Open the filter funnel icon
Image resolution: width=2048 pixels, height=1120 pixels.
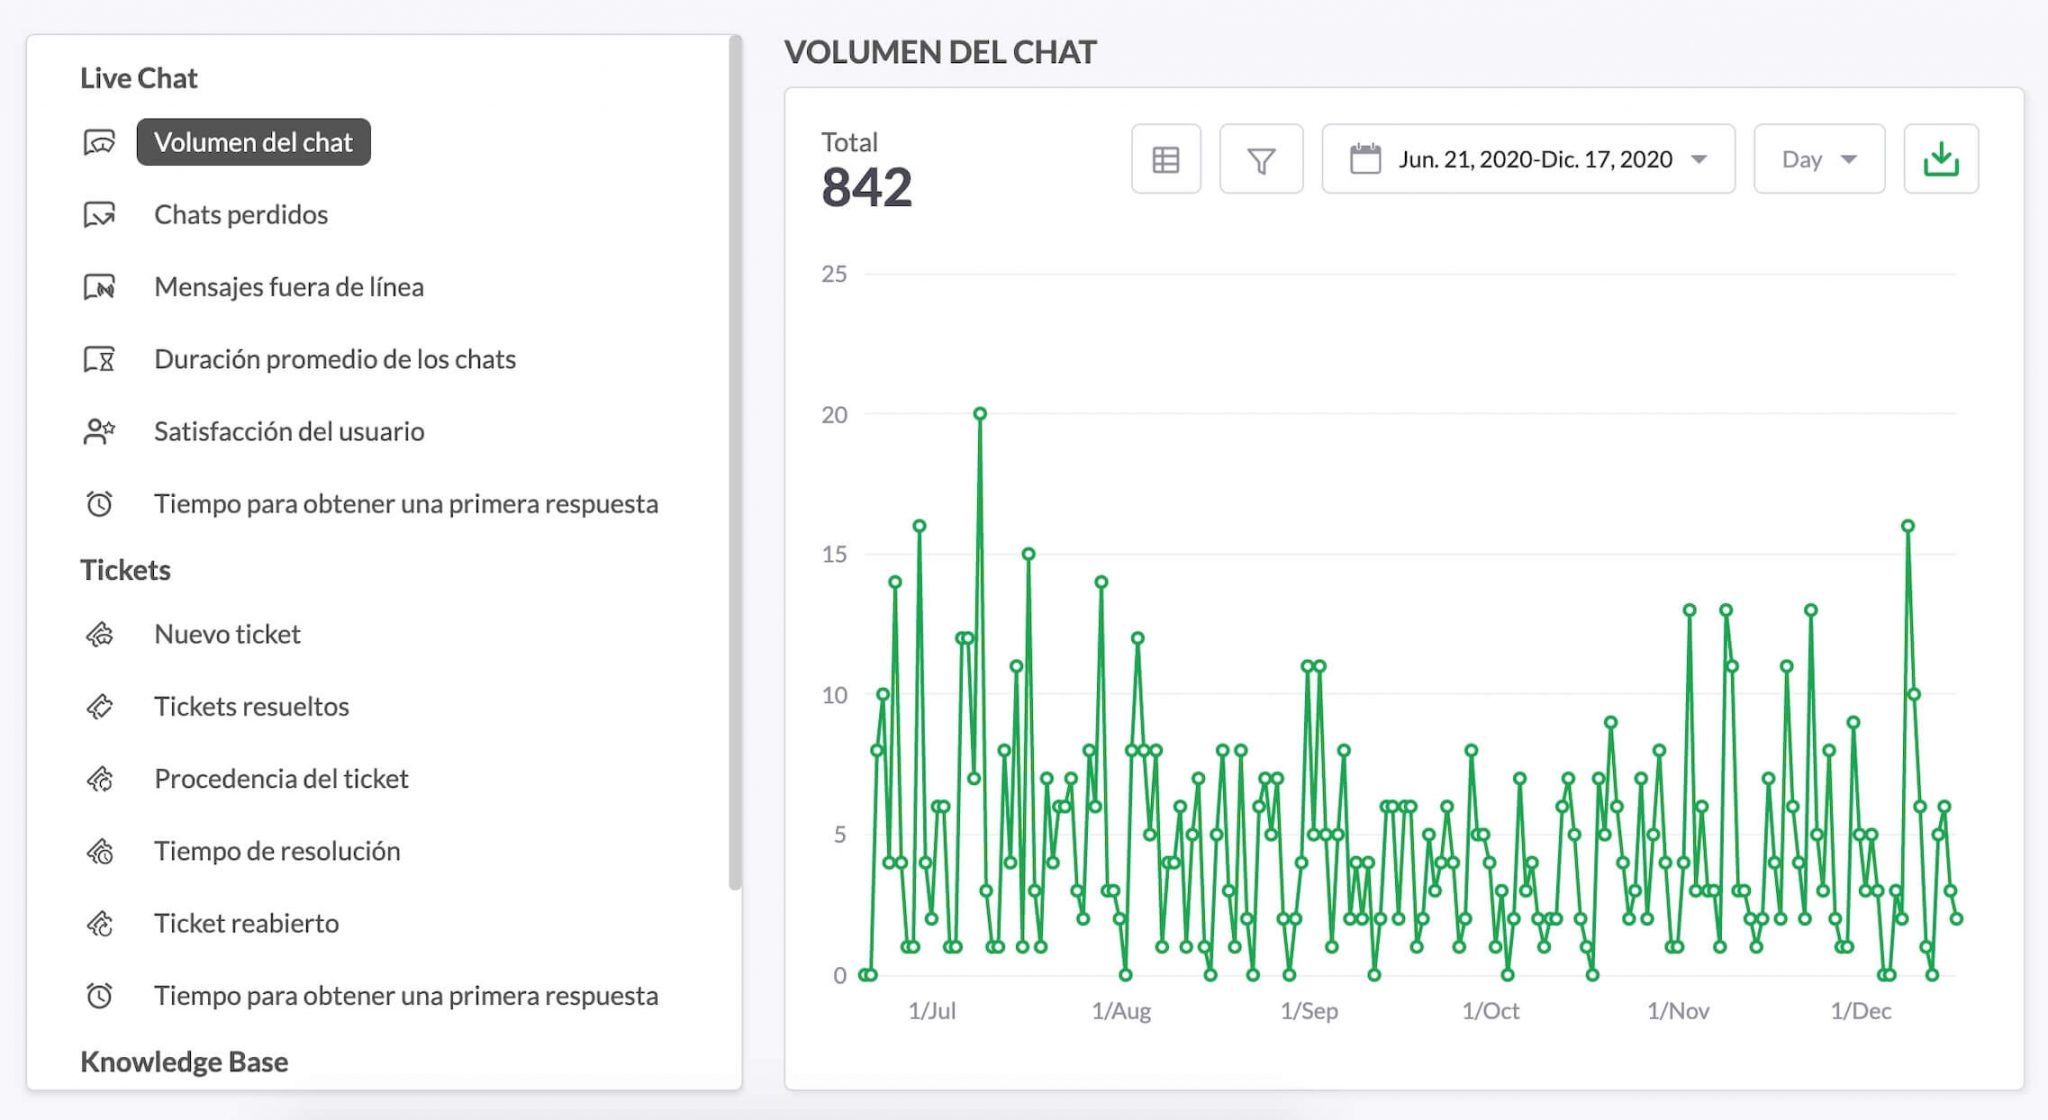(x=1261, y=160)
